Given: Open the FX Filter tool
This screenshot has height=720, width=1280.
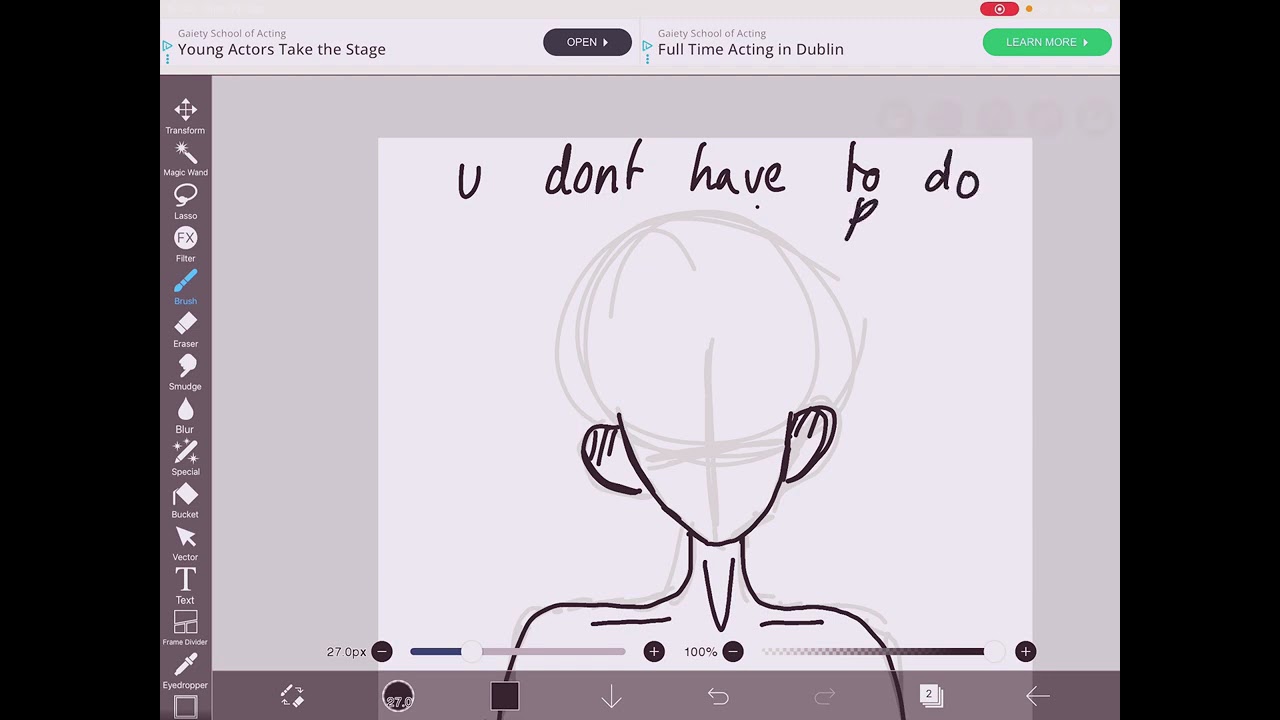Looking at the screenshot, I should pyautogui.click(x=185, y=244).
